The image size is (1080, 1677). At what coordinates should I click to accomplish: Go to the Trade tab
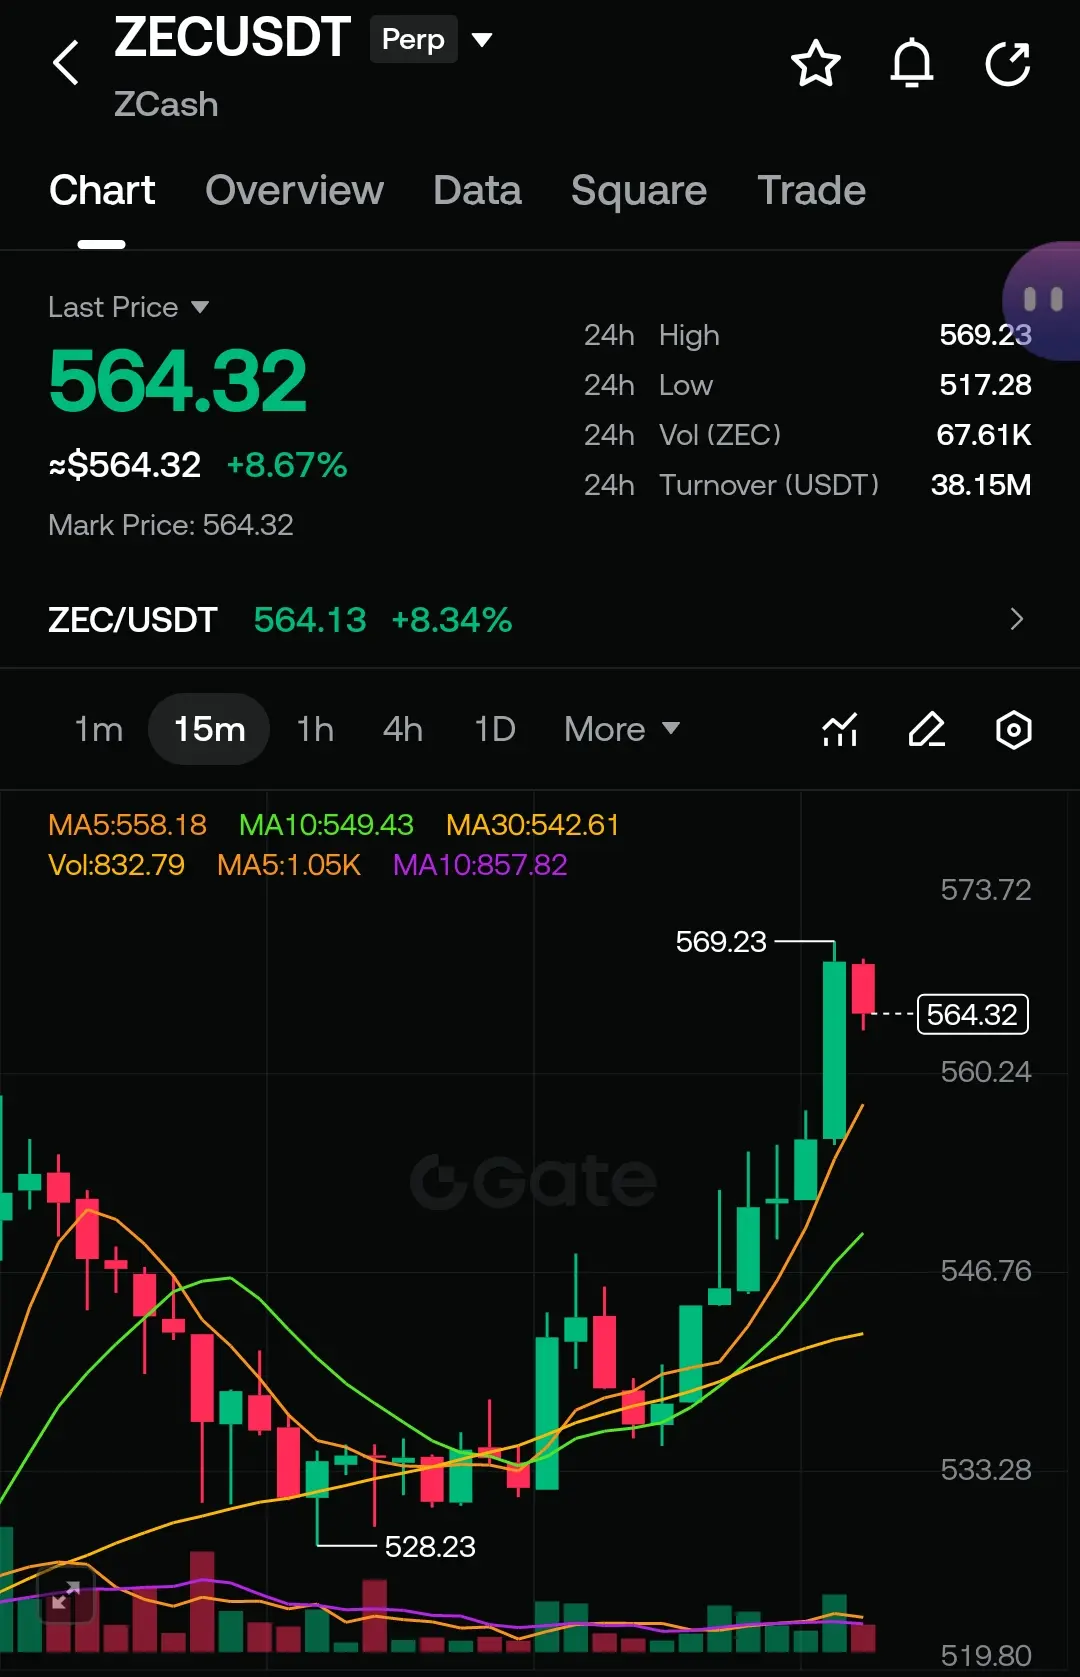coord(811,190)
